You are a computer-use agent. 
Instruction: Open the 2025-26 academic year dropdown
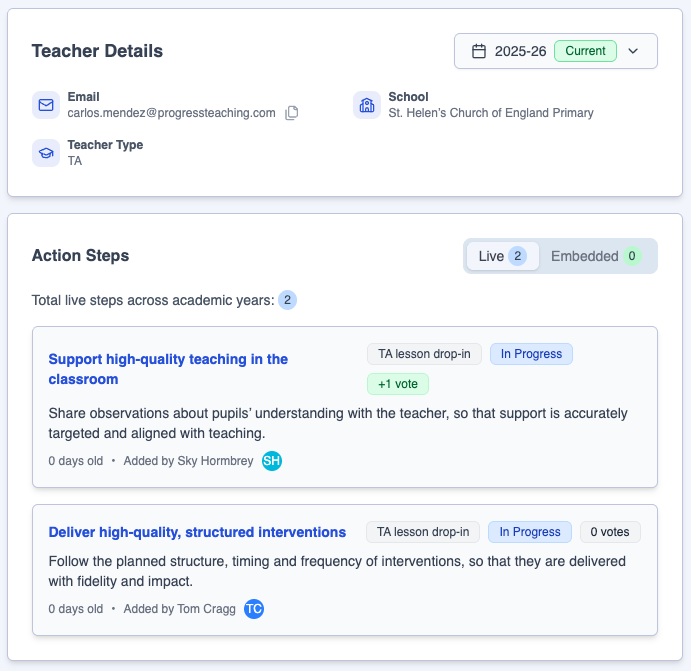[520, 51]
